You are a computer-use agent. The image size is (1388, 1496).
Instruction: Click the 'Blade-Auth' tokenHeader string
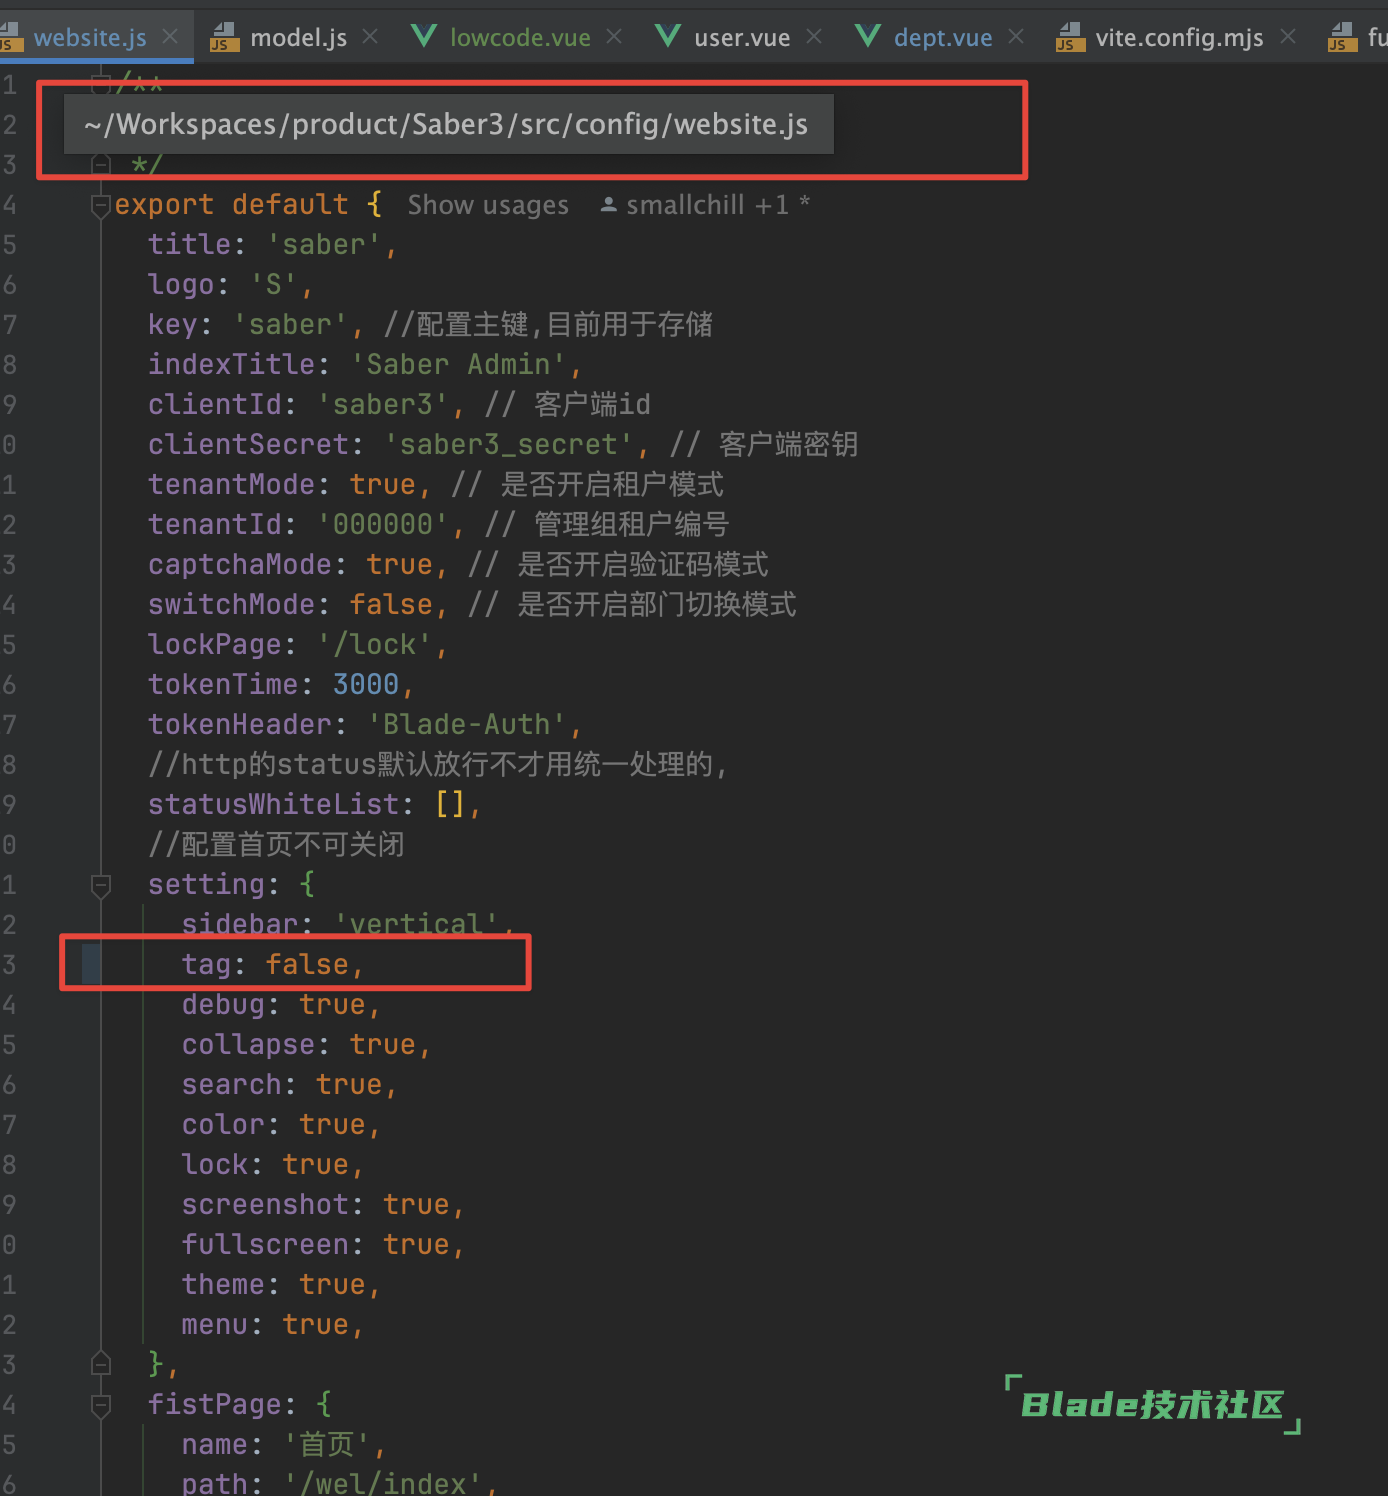coord(467,725)
